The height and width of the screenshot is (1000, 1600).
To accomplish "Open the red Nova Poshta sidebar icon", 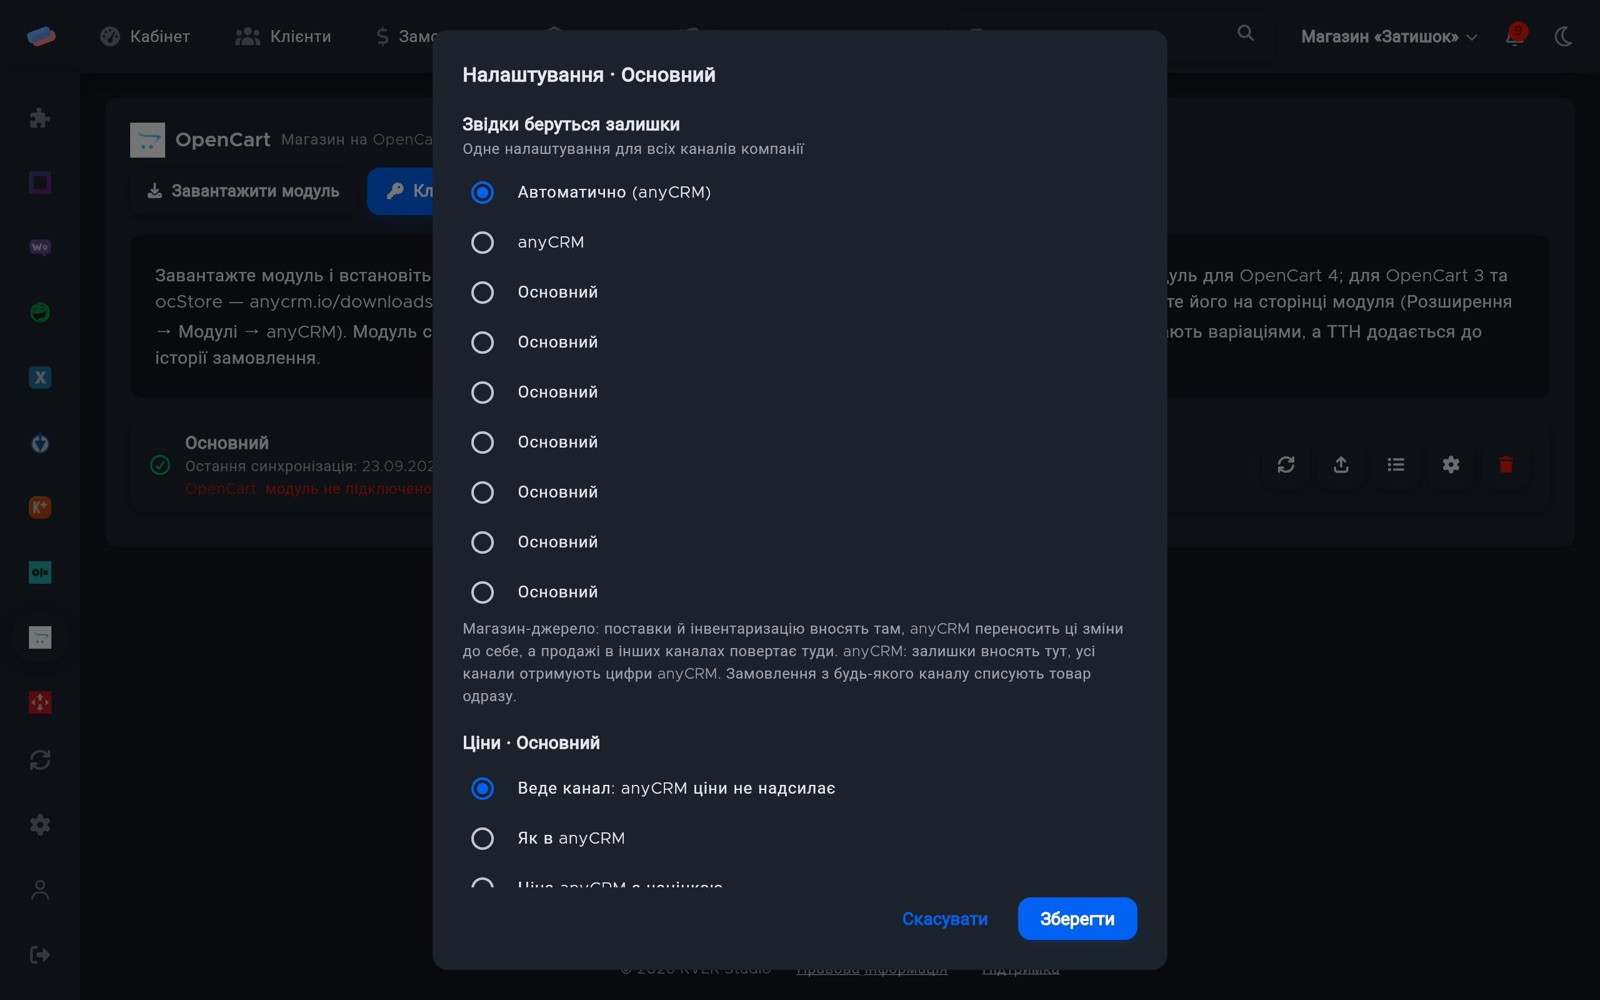I will coord(40,702).
